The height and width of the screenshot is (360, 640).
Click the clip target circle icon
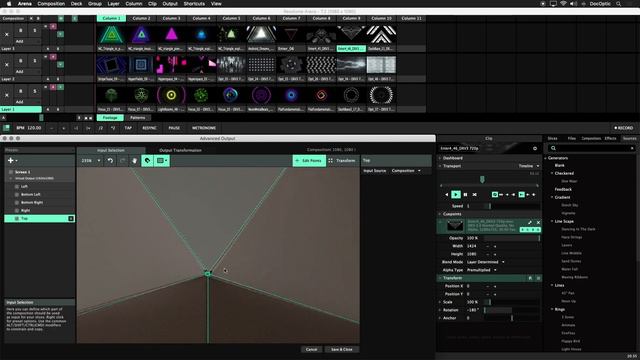pos(535,149)
